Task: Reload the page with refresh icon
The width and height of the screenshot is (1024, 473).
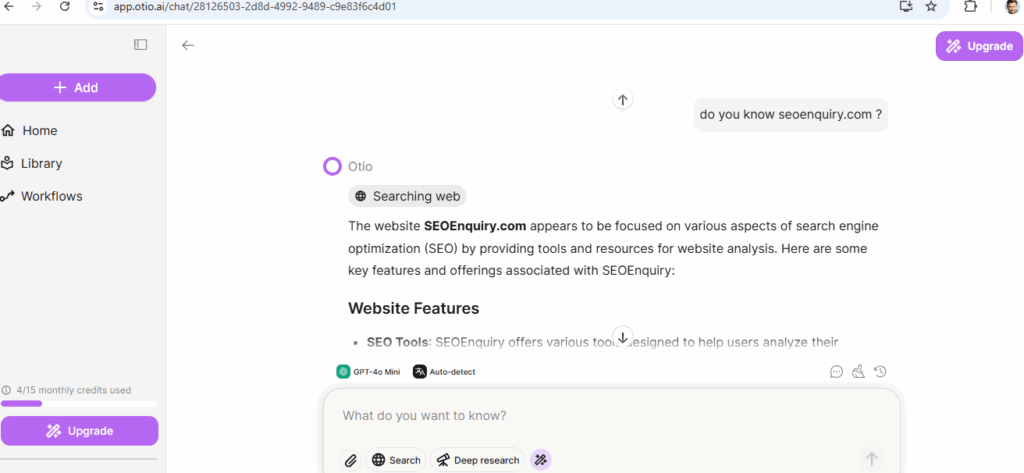Action: click(x=65, y=6)
